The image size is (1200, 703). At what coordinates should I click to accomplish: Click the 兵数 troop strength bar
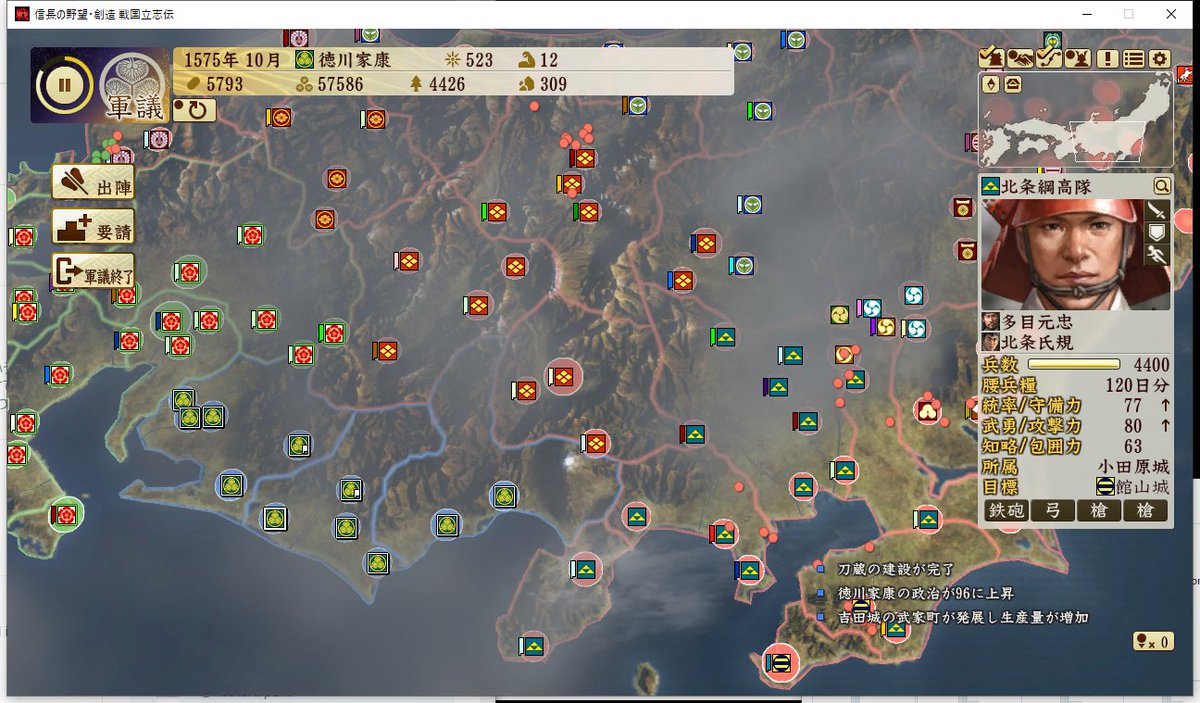[1073, 366]
